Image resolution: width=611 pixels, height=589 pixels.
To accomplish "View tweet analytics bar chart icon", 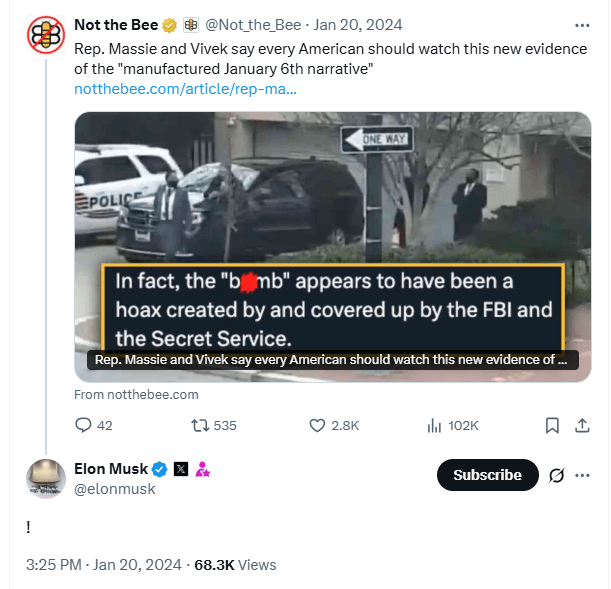I will (434, 425).
